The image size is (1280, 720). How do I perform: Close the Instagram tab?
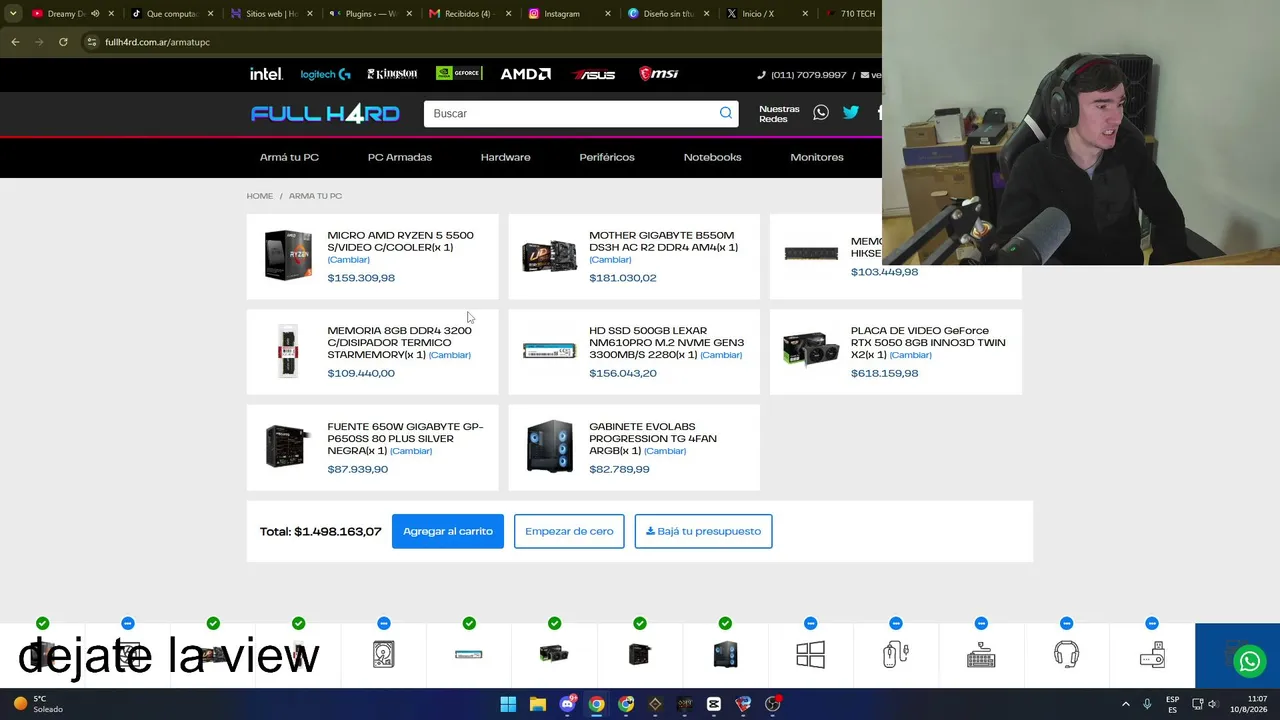(x=608, y=14)
